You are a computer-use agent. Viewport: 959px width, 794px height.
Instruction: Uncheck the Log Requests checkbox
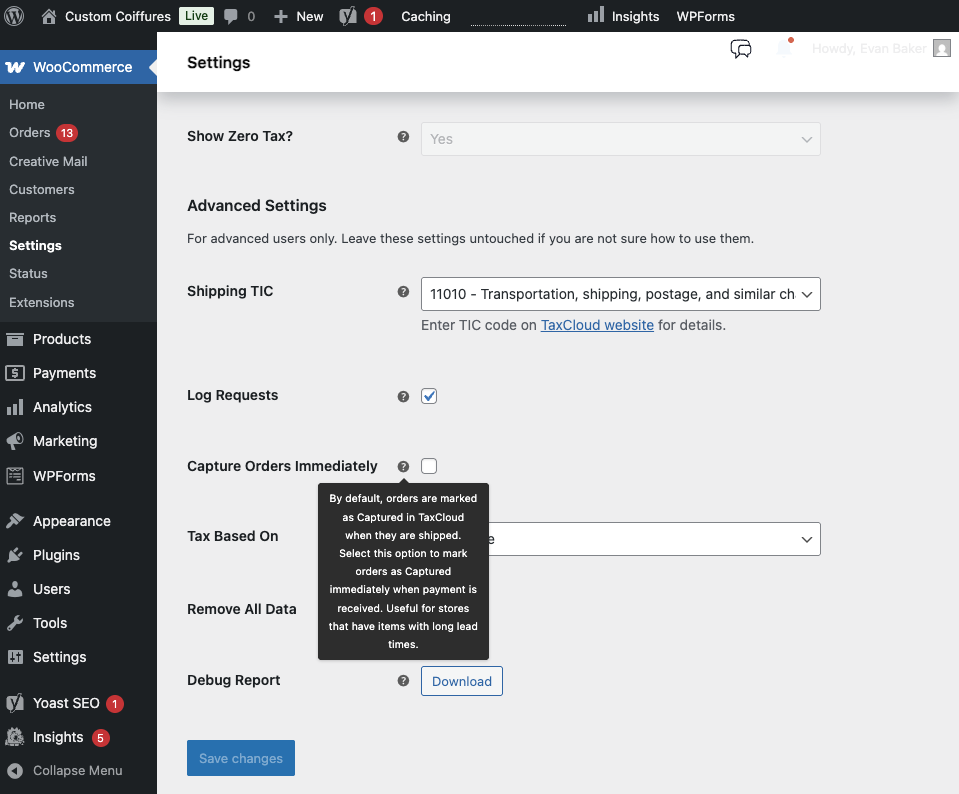point(429,396)
